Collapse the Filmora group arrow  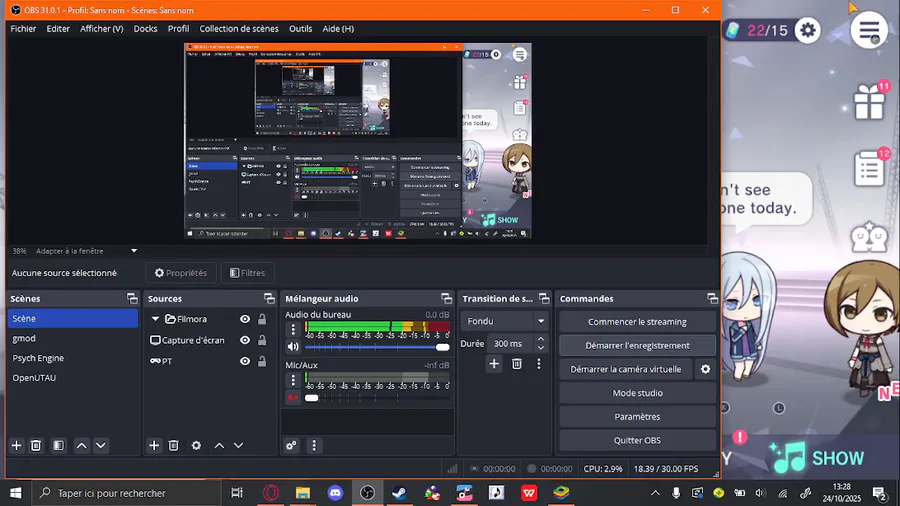tap(155, 319)
